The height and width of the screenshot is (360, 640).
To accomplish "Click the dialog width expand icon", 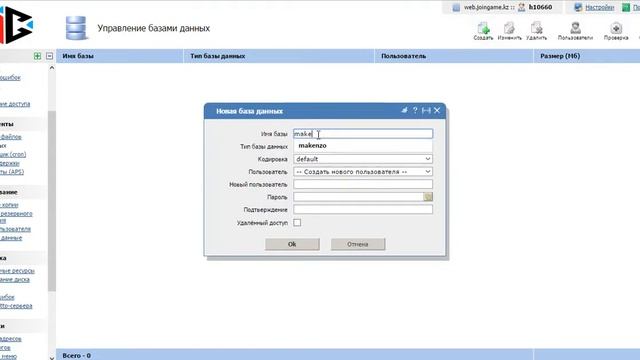I will tap(426, 110).
